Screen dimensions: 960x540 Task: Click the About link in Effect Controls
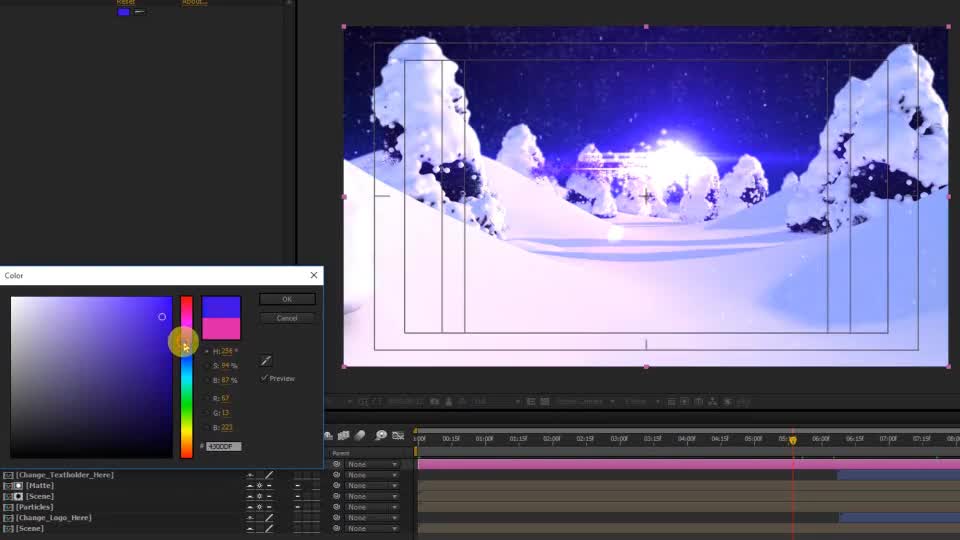(x=194, y=2)
